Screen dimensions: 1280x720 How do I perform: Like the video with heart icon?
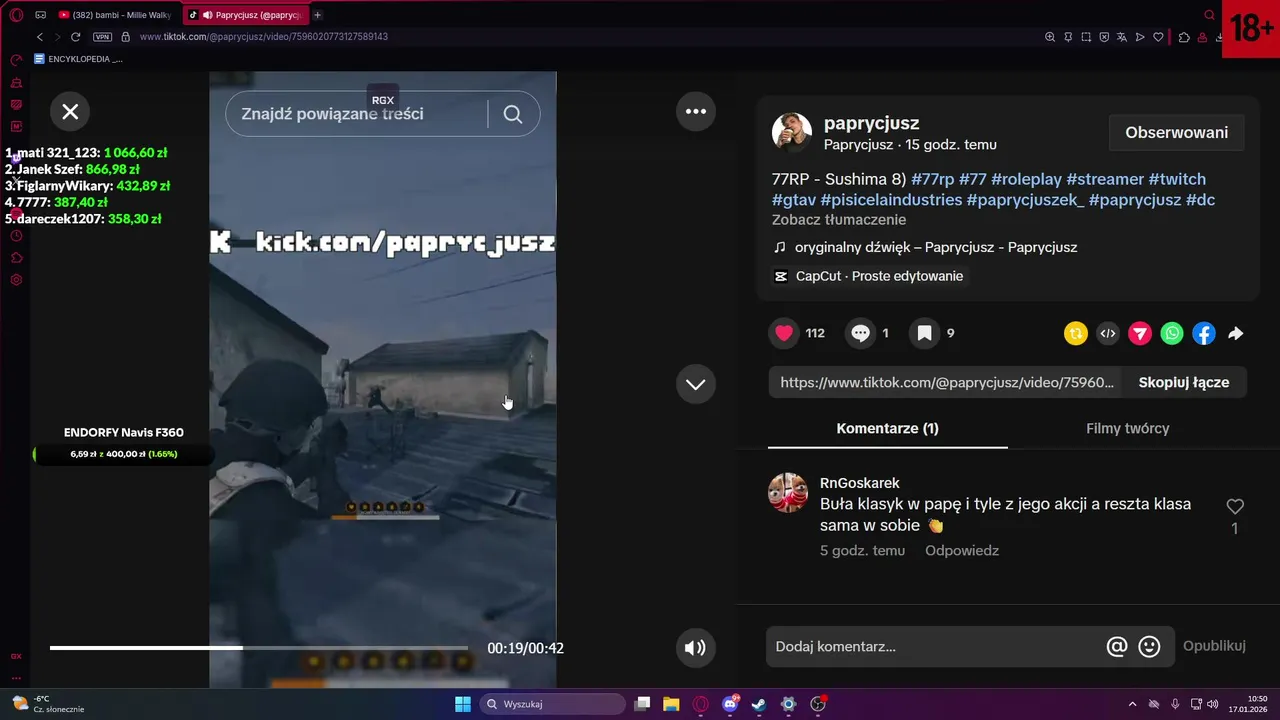pos(784,333)
